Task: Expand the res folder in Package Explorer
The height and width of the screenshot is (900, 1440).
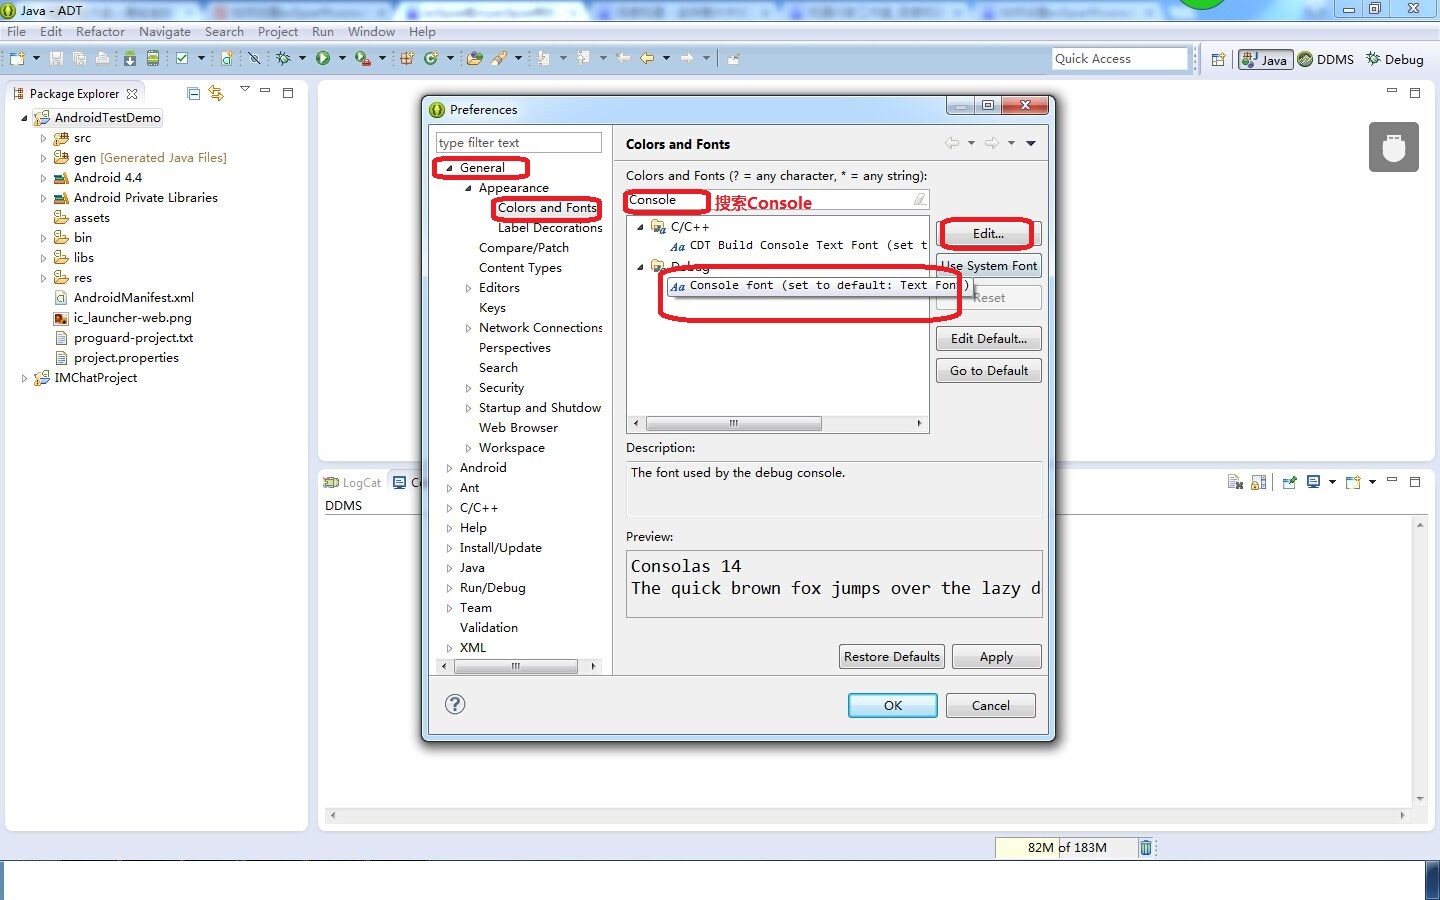Action: click(x=43, y=278)
